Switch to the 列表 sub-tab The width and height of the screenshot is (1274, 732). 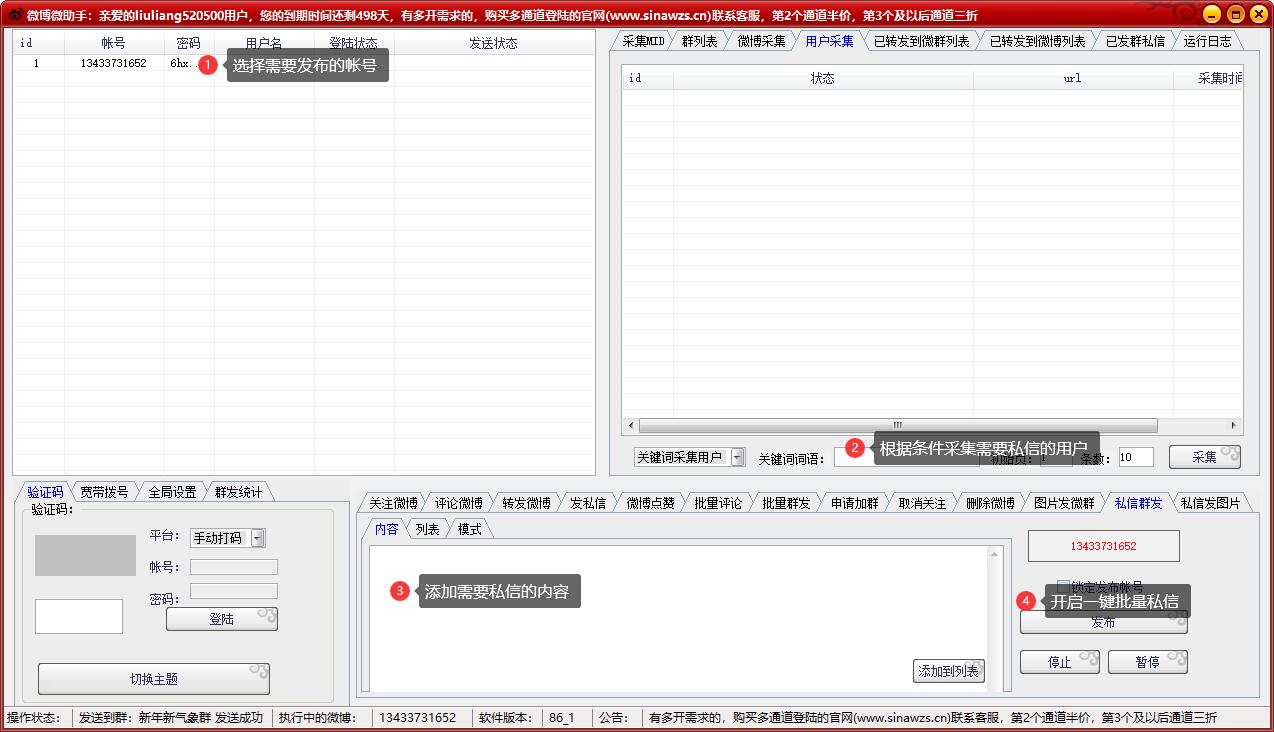[427, 529]
